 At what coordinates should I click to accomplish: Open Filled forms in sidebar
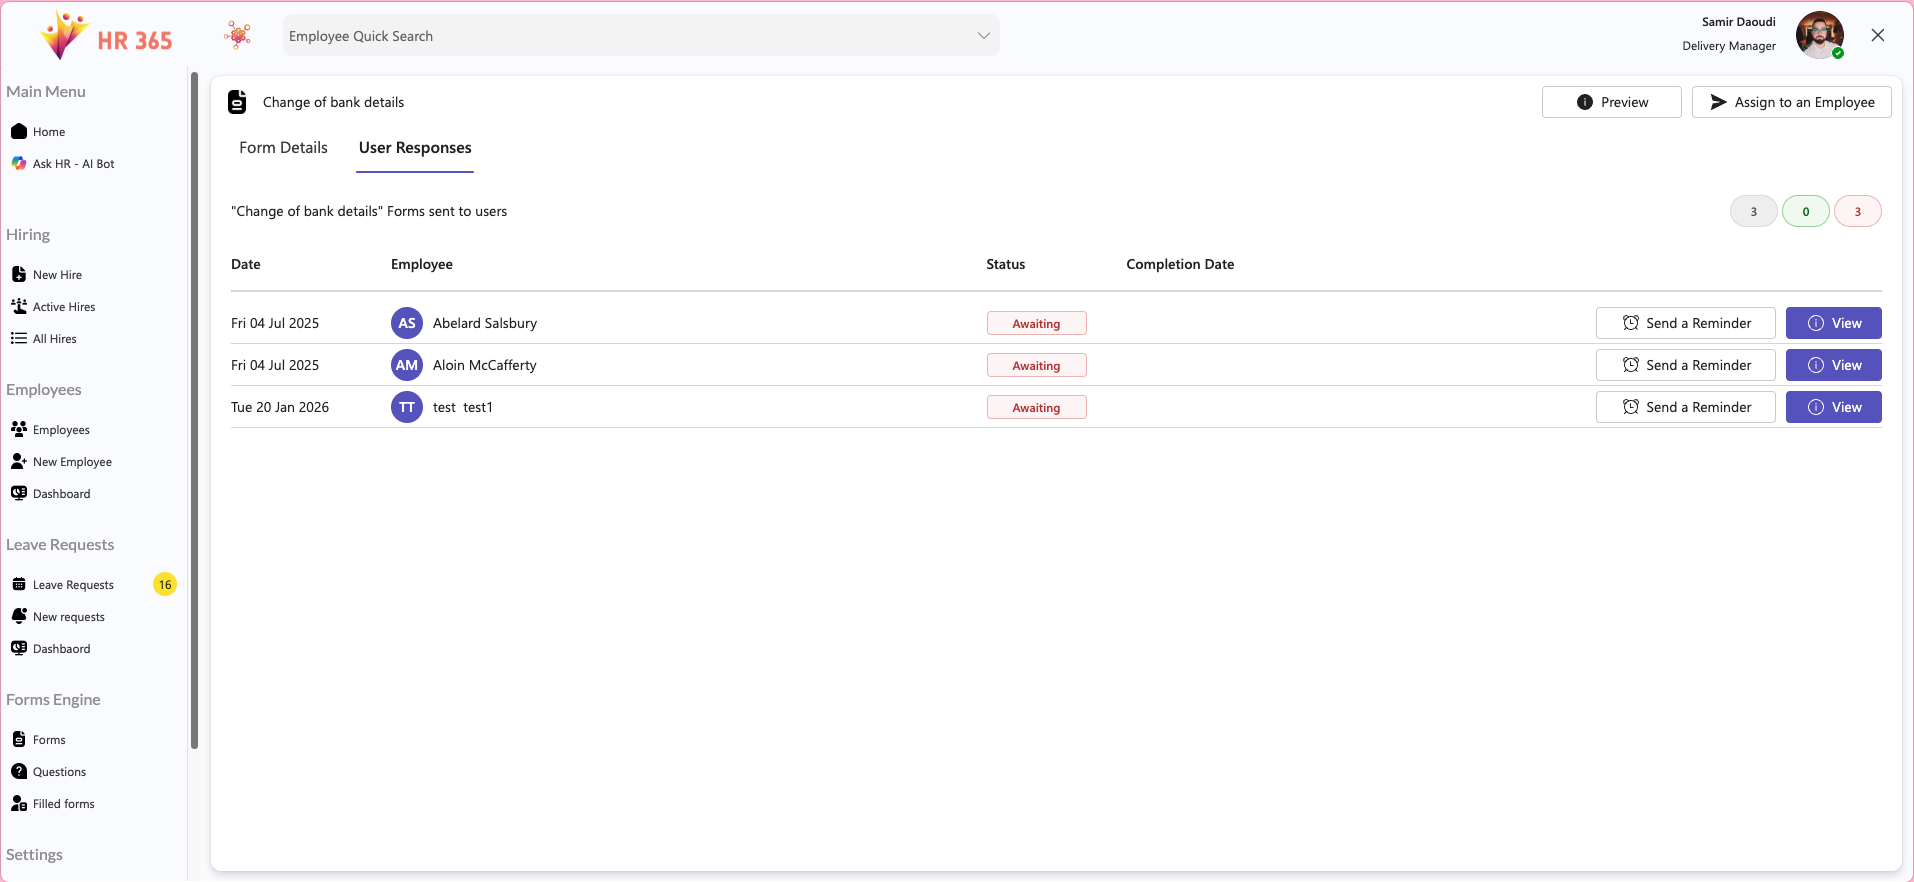[63, 804]
